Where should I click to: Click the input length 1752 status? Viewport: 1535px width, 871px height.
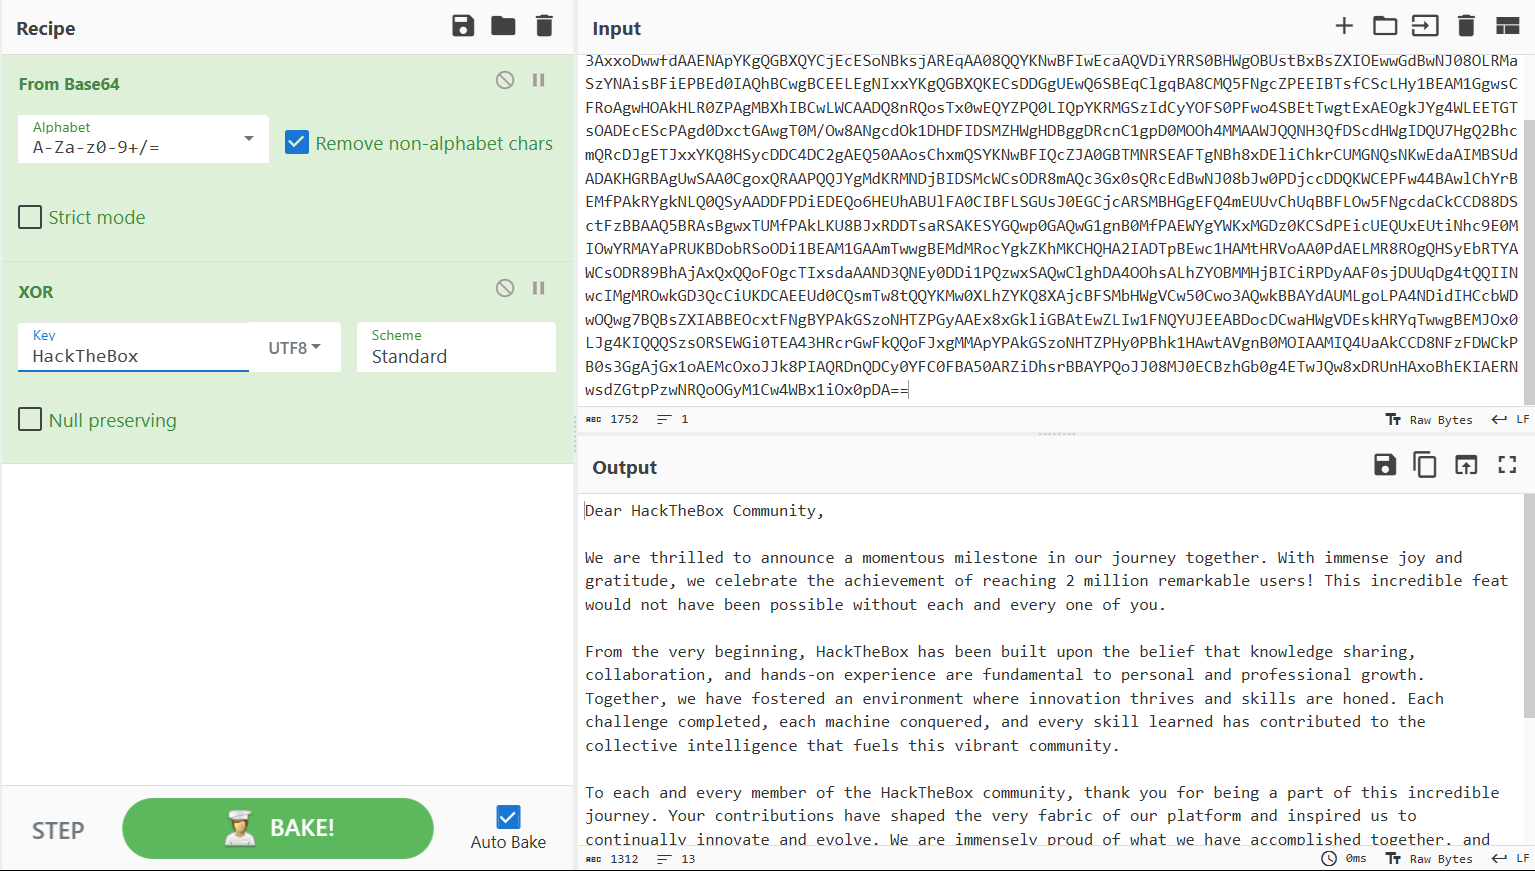tap(612, 420)
